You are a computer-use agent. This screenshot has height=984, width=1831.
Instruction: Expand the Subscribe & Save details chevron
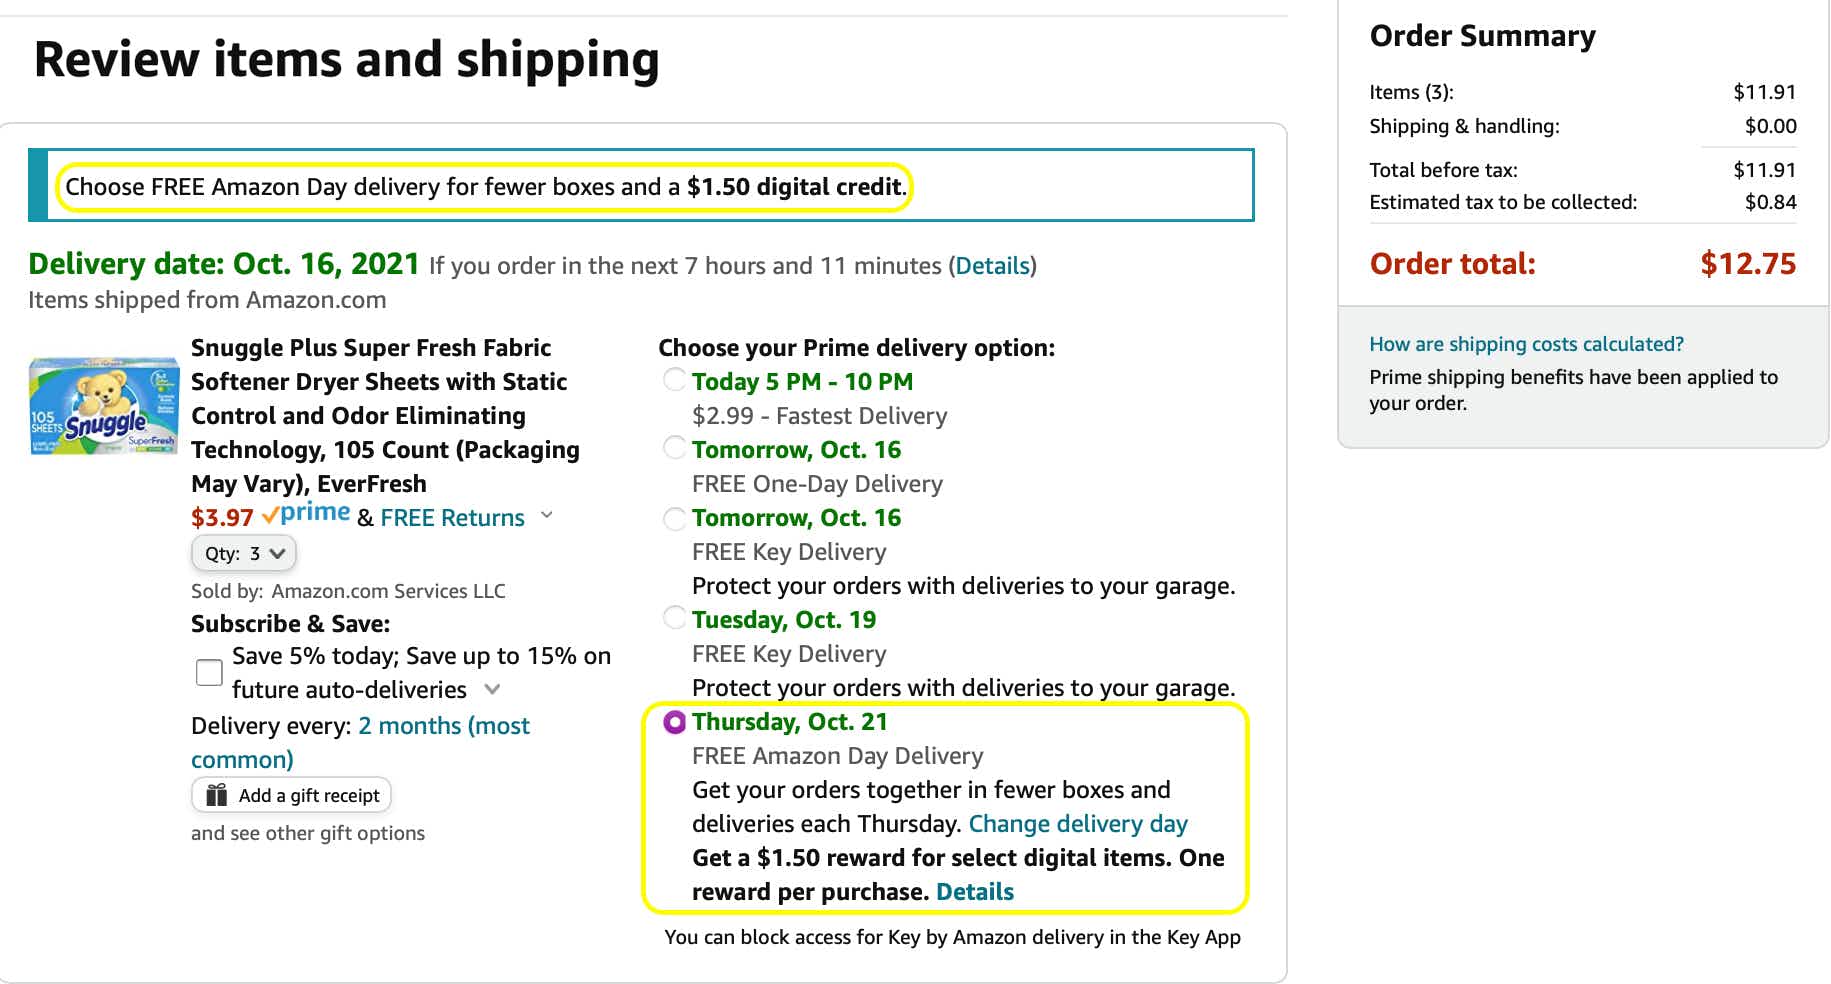492,689
